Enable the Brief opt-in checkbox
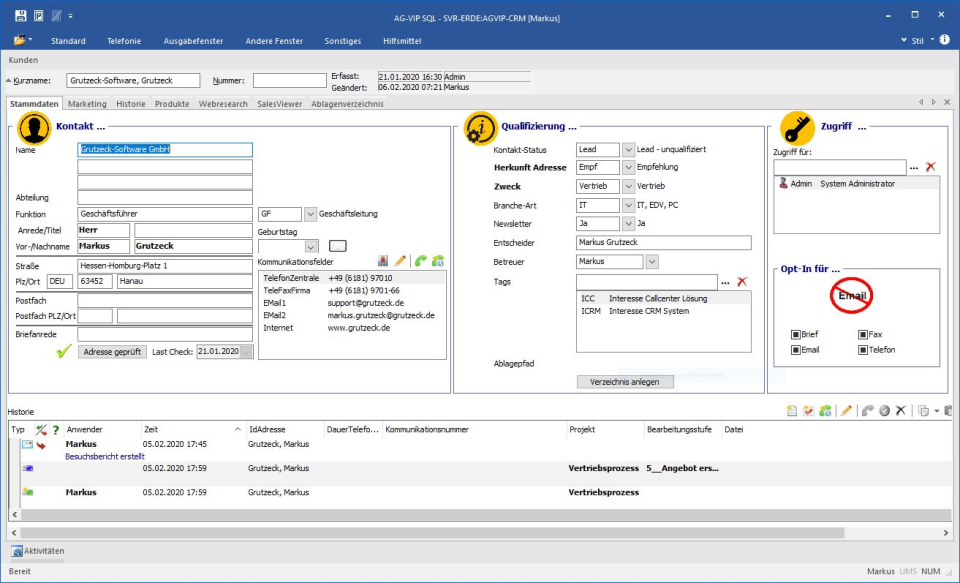This screenshot has width=960, height=583. click(x=797, y=334)
